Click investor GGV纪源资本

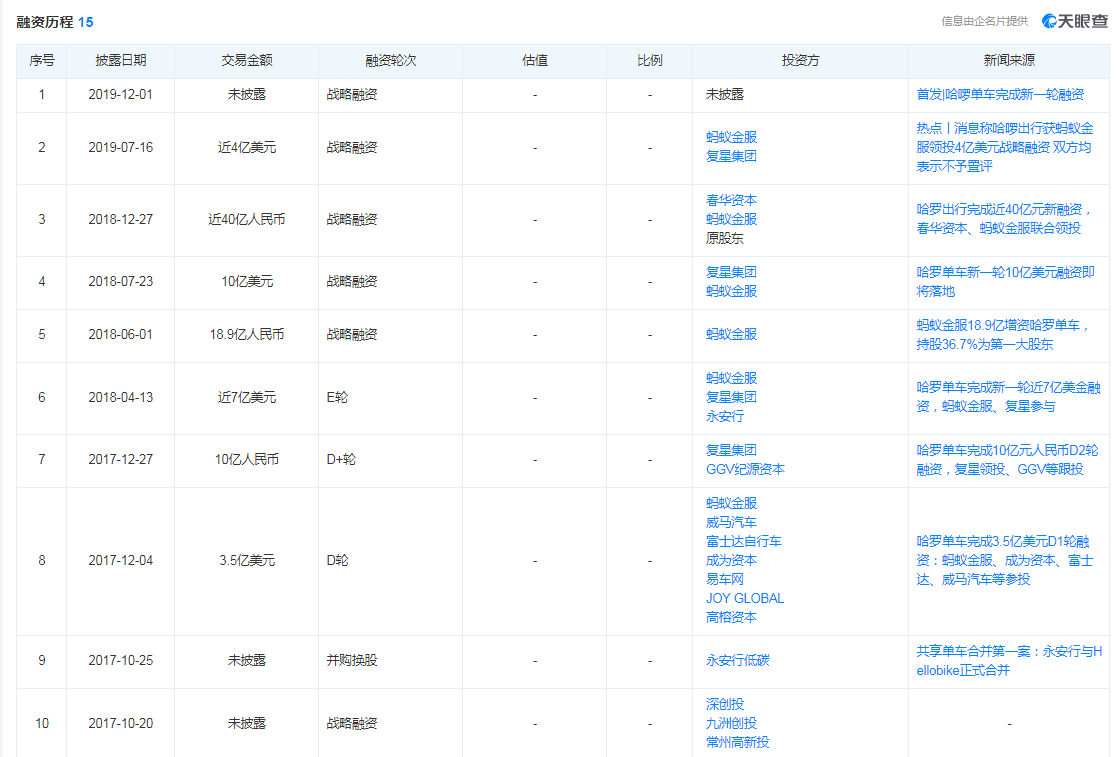[745, 469]
